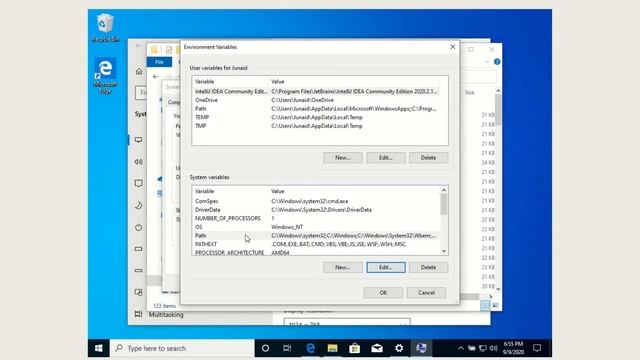This screenshot has width=640, height=360.
Task: Show hidden system tray icons
Action: coord(460,348)
